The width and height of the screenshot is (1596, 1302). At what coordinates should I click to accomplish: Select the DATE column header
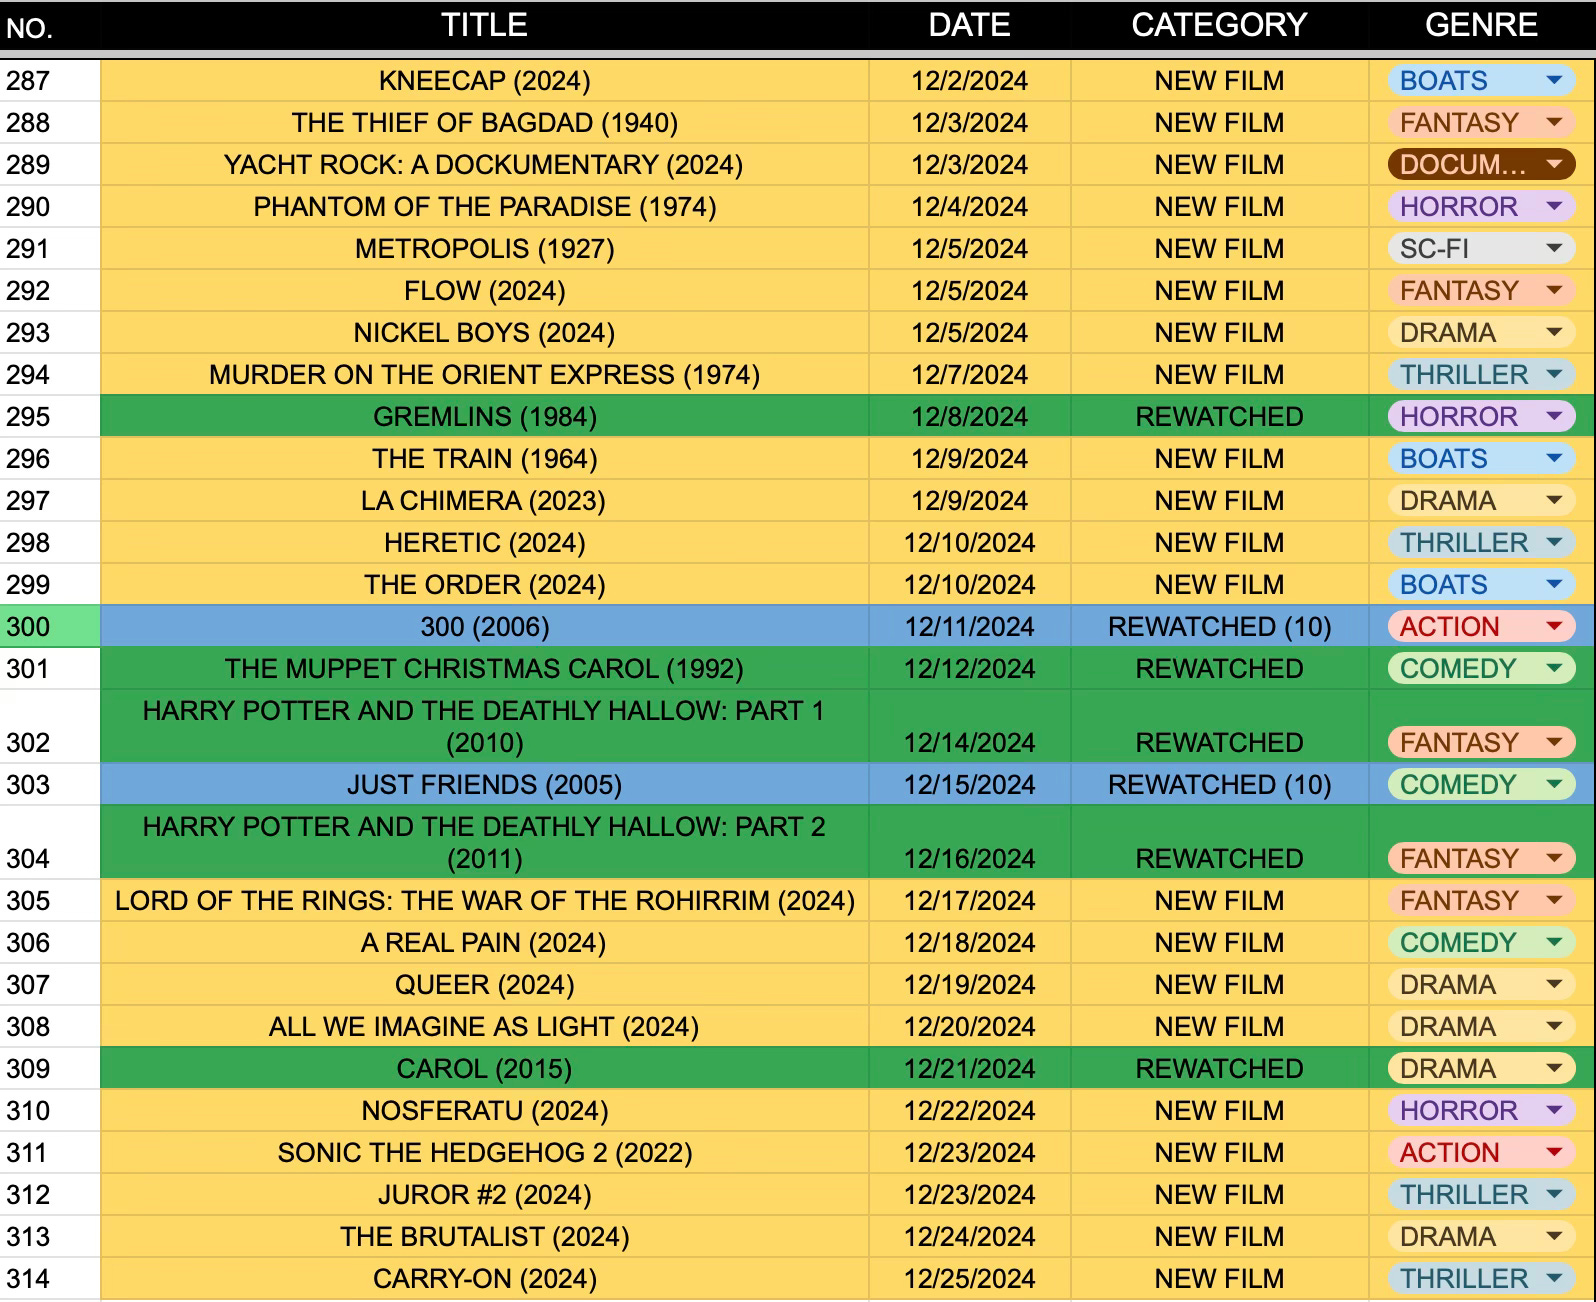point(970,25)
